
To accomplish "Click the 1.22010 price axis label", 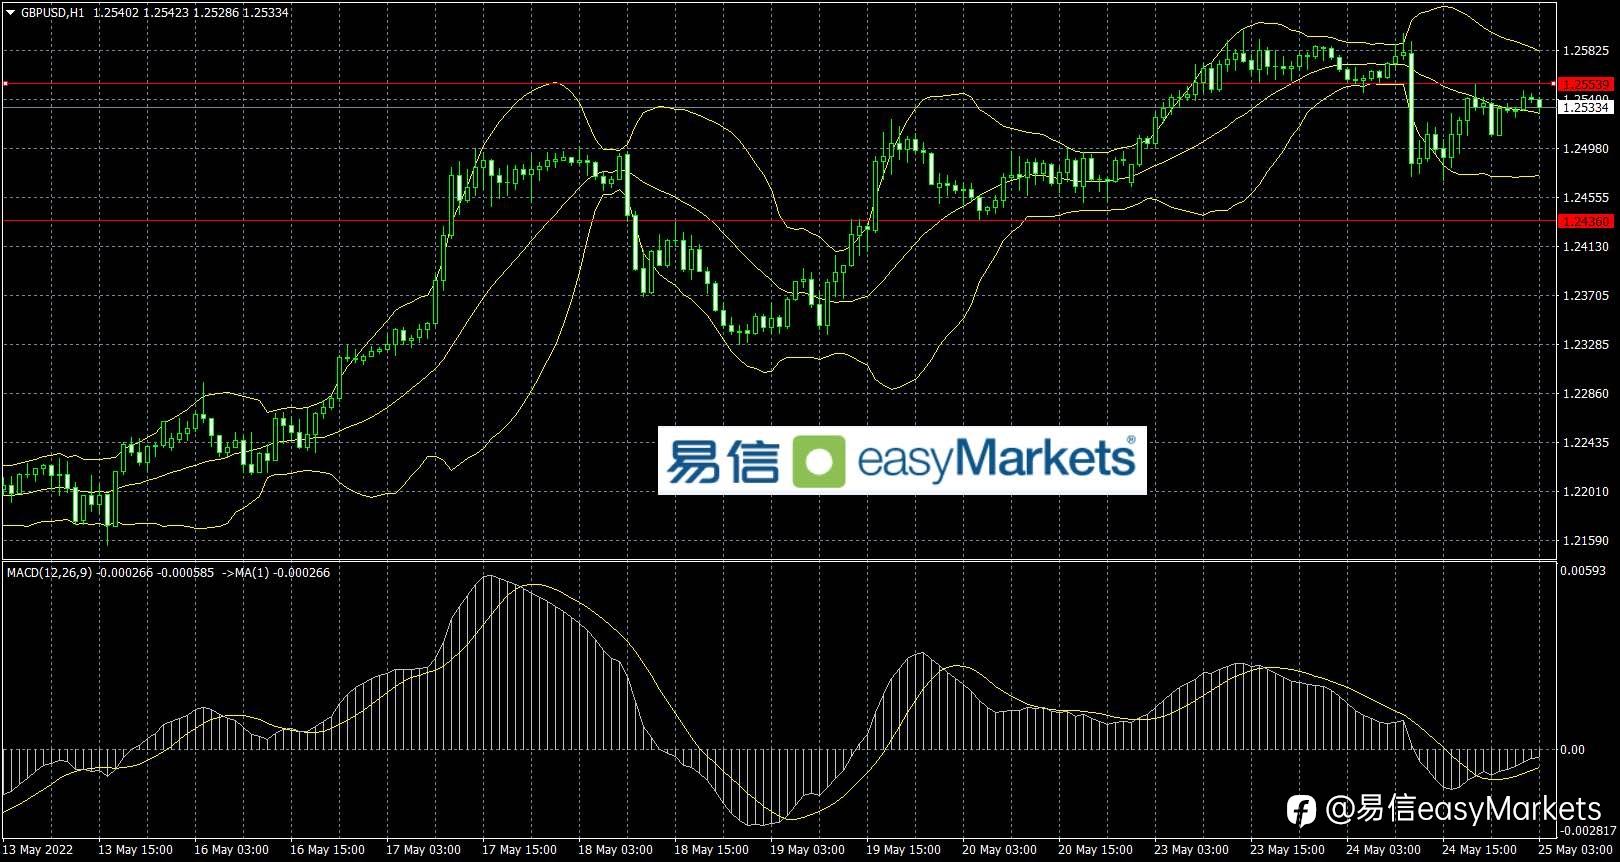I will 1585,492.
